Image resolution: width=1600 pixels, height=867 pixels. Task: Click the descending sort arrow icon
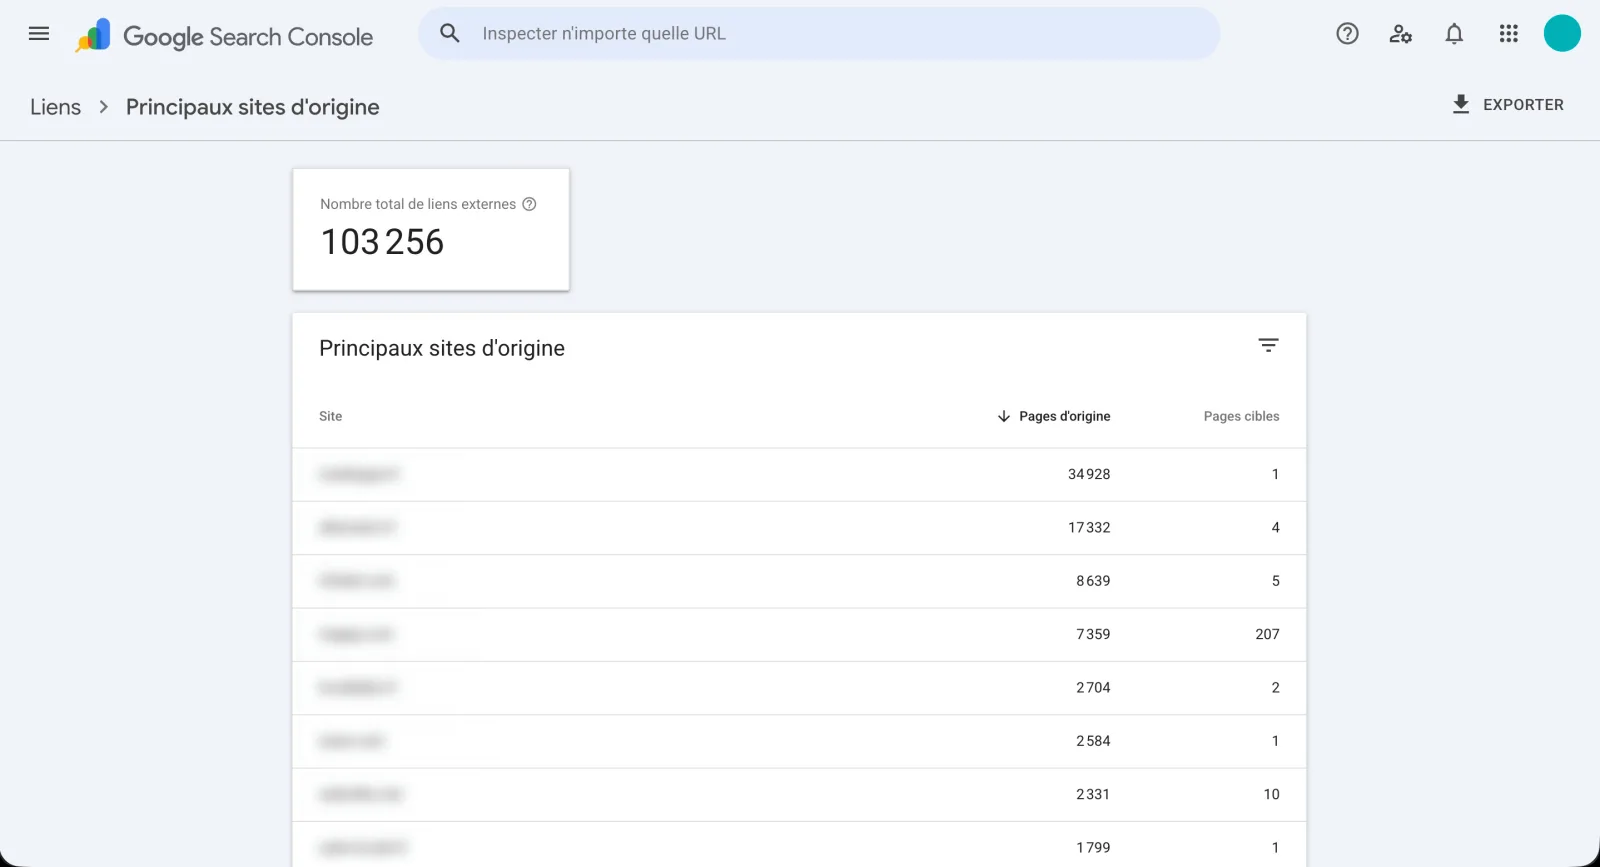point(1004,416)
